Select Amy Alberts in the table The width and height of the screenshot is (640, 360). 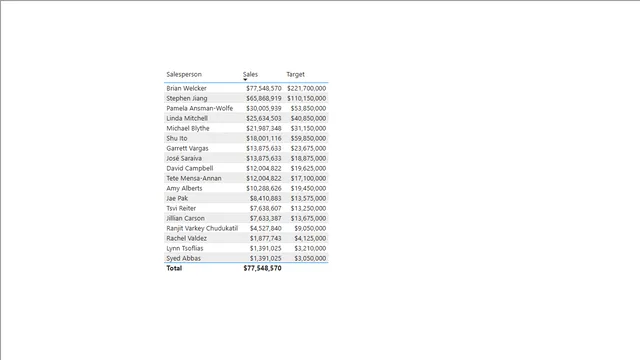click(184, 188)
